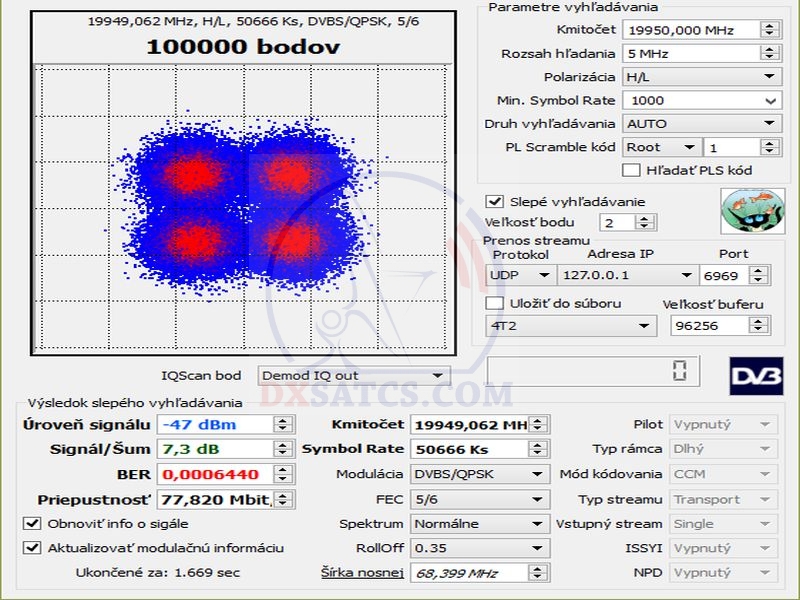Click the DVB logo icon
The image size is (800, 600).
[754, 374]
